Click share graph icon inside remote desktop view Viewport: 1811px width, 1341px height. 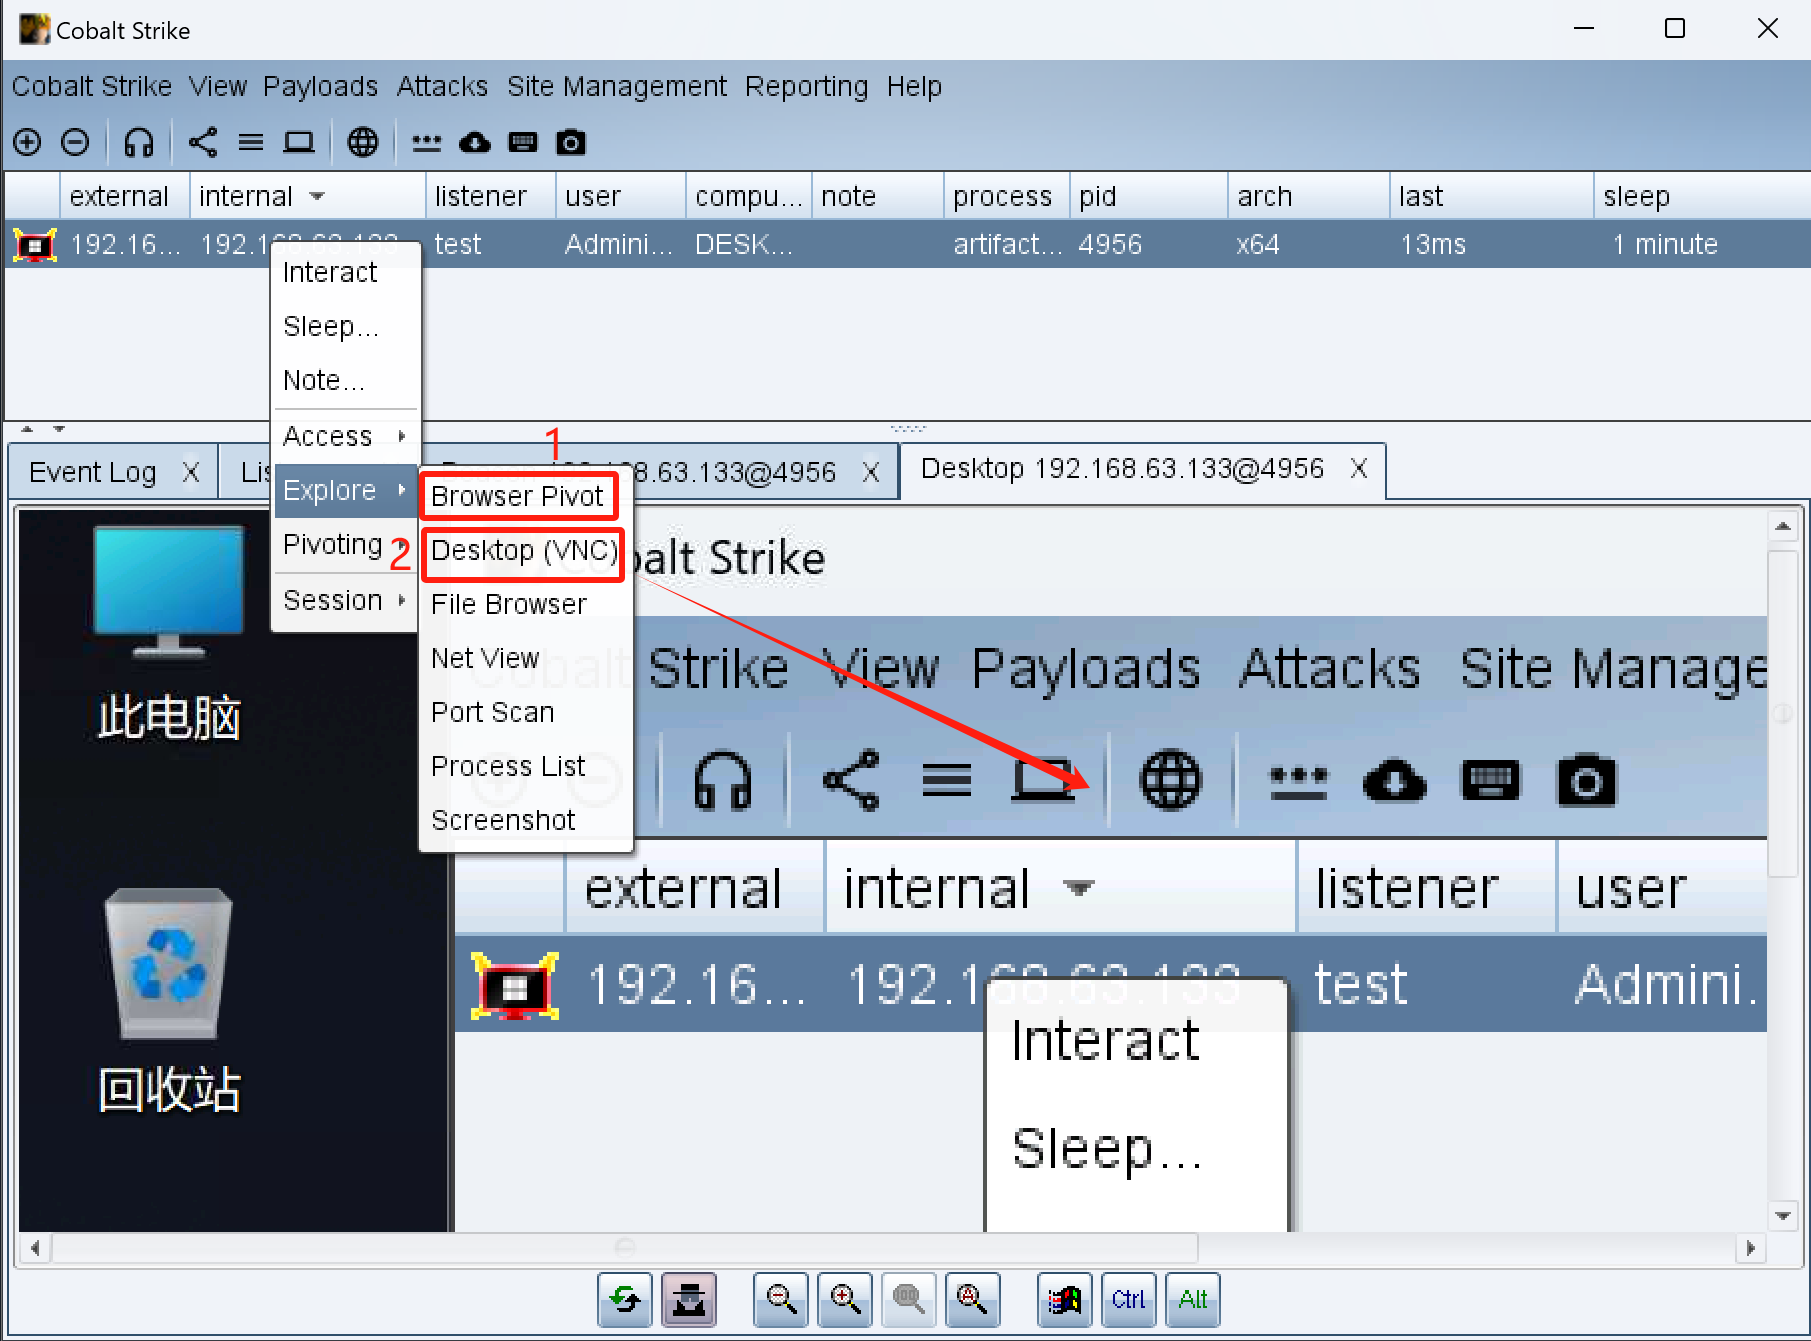point(851,781)
